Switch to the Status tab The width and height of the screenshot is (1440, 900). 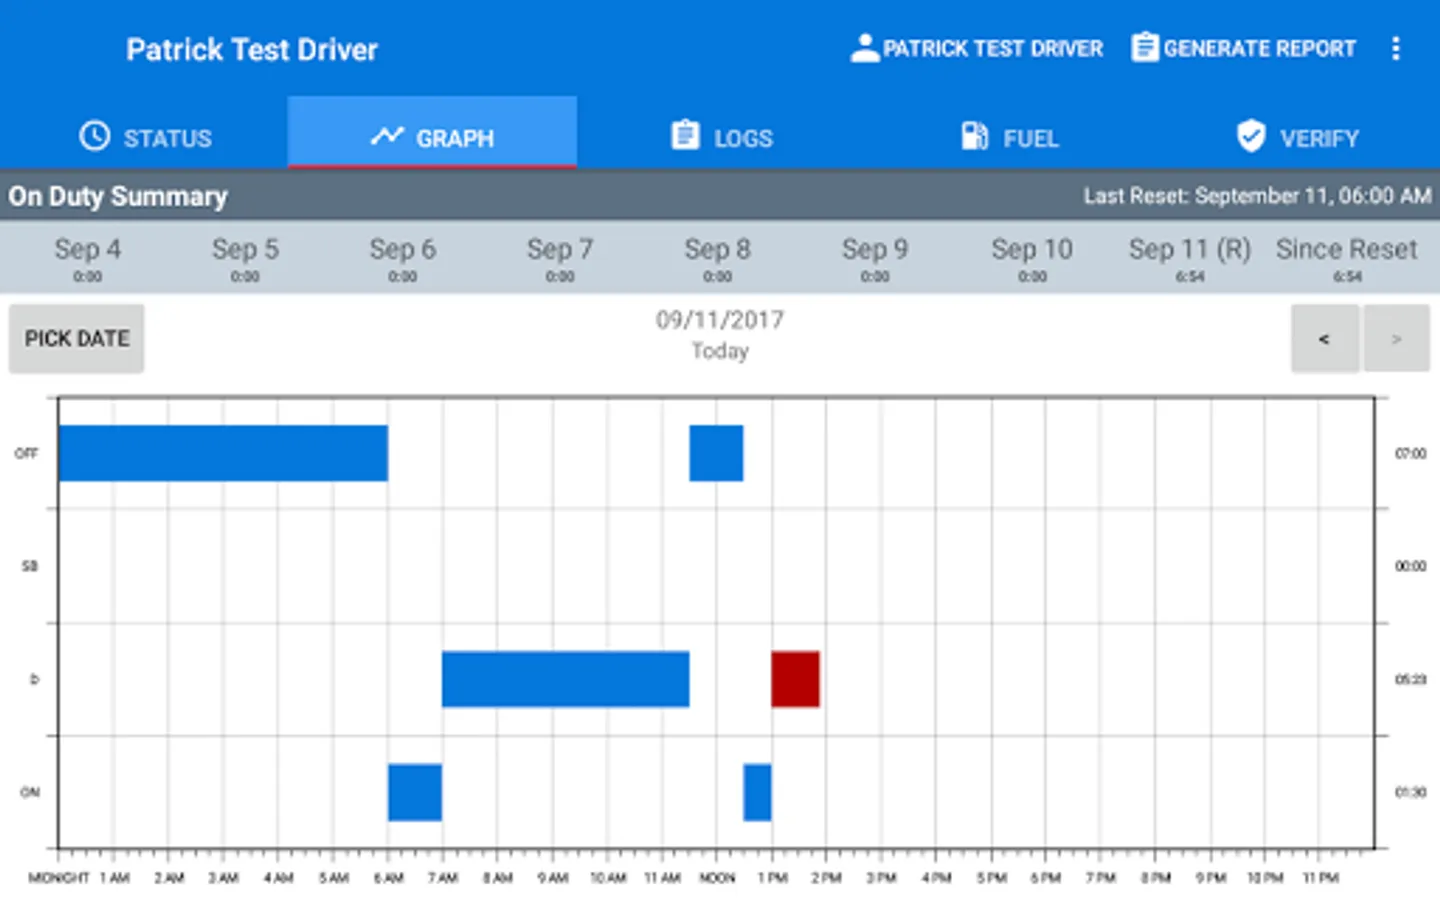coord(145,137)
